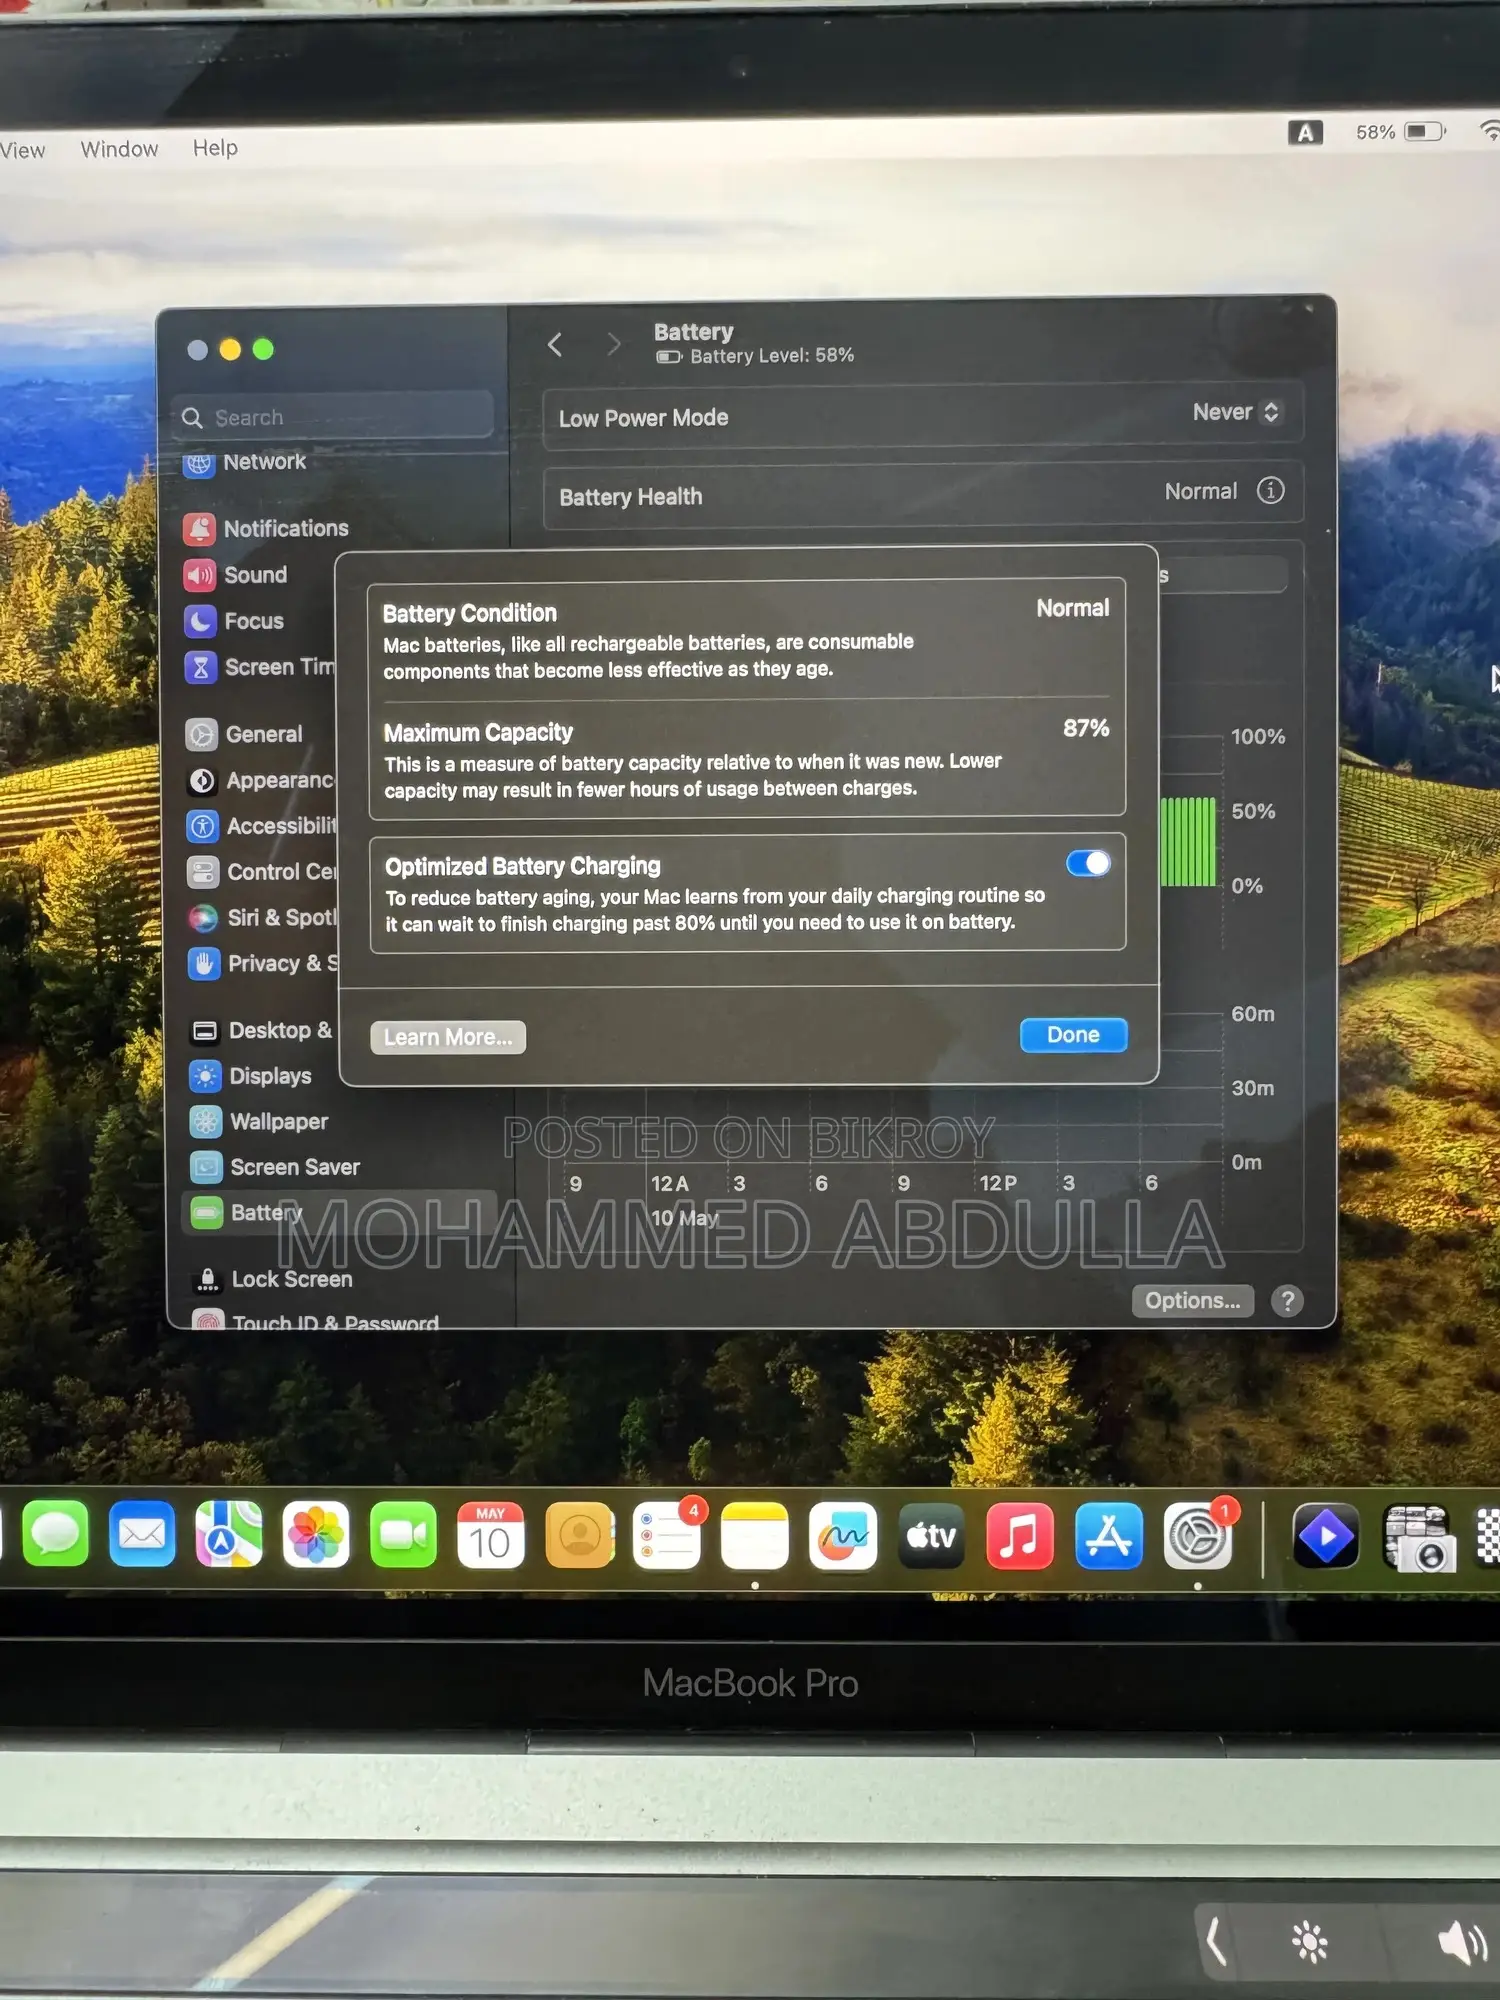Toggle Optimized Battery Charging switch
This screenshot has height=2000, width=1500.
1088,863
